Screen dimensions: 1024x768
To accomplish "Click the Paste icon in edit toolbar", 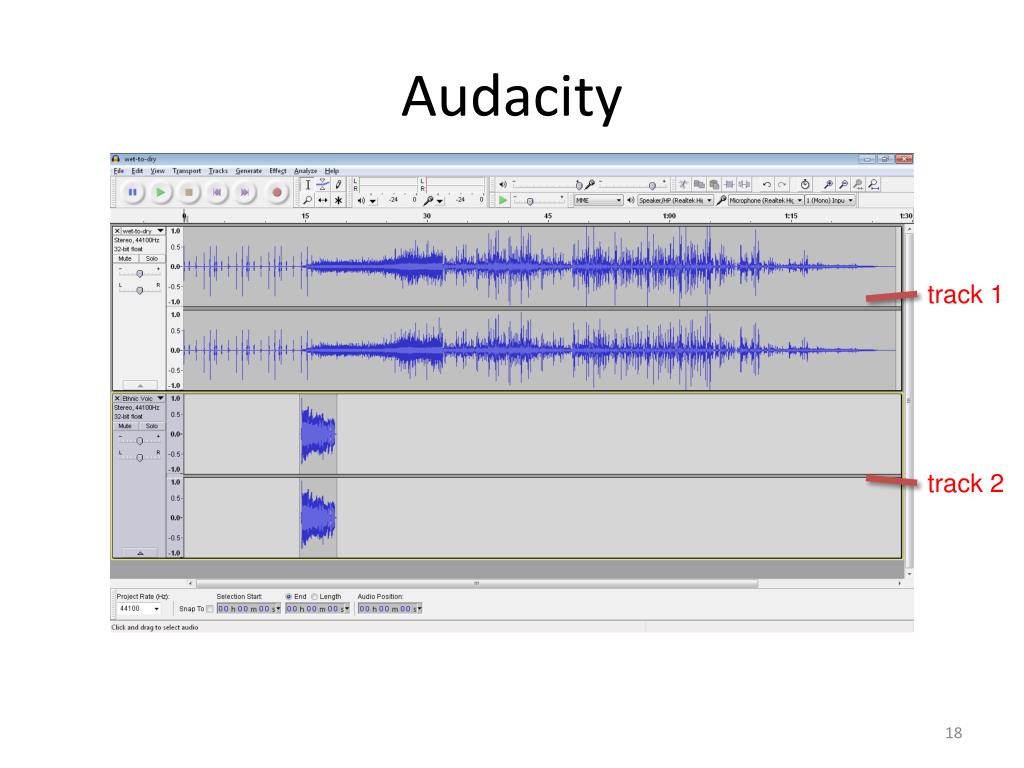I will click(x=714, y=185).
